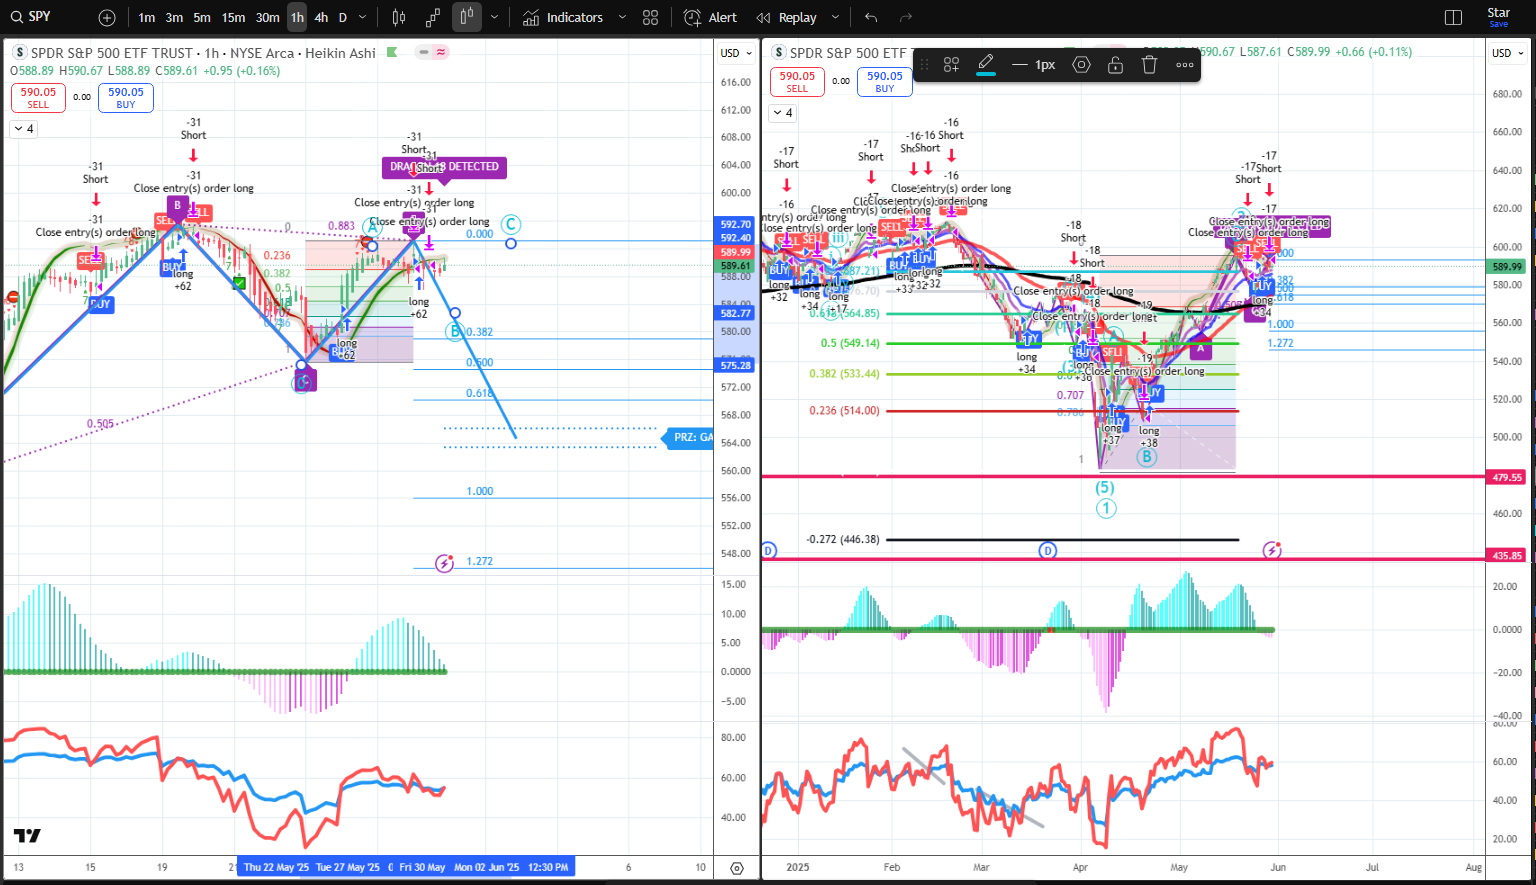This screenshot has width=1536, height=885.
Task: Save the Star chart layout
Action: click(1498, 18)
